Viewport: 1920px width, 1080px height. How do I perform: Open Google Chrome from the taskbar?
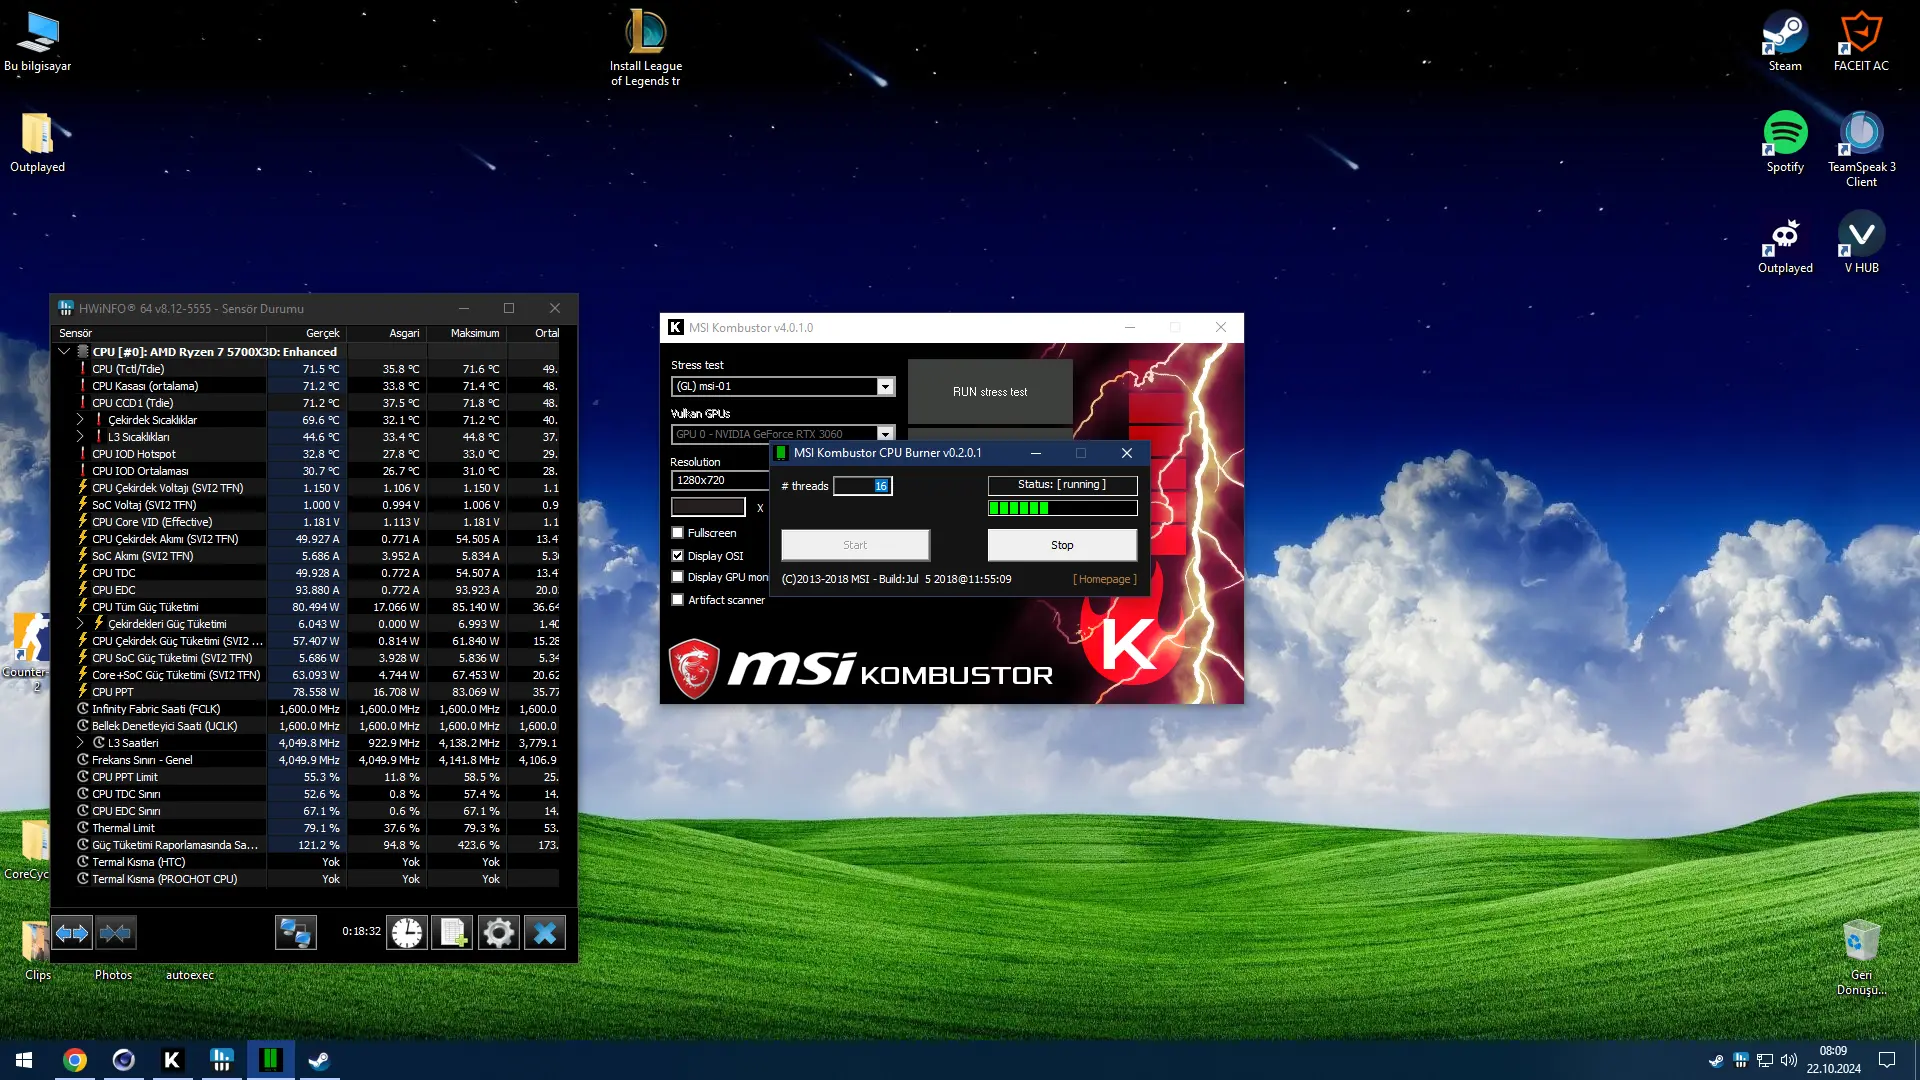(75, 1060)
